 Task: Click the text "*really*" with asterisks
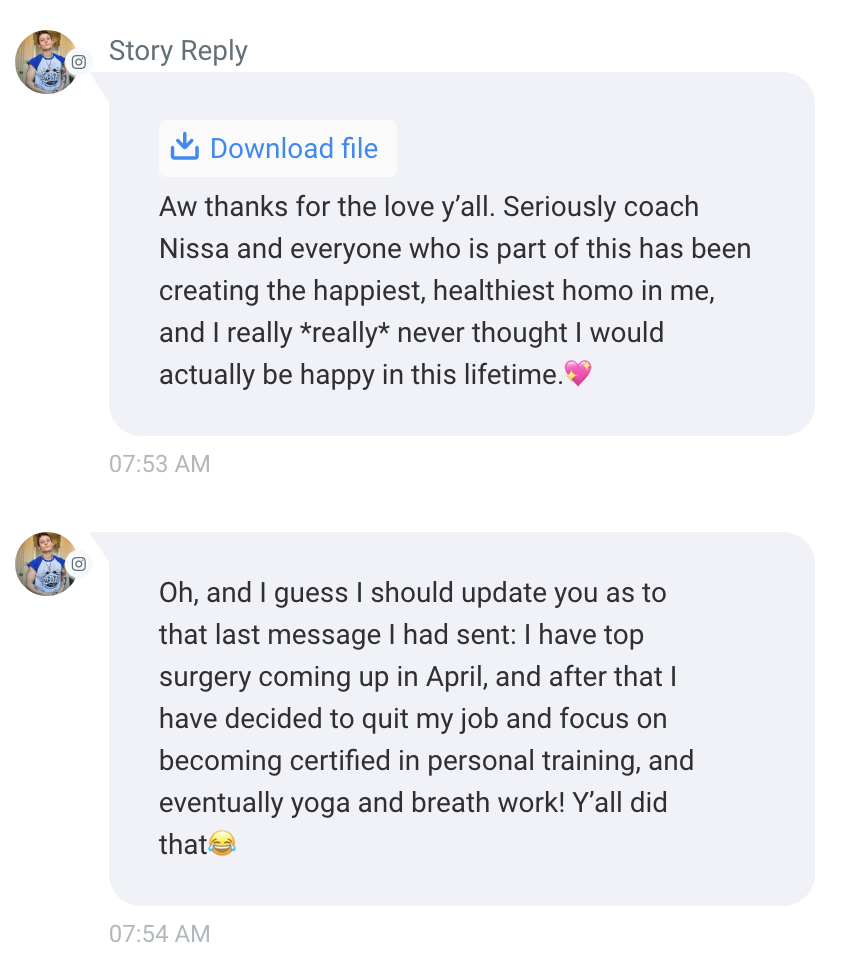tap(344, 333)
